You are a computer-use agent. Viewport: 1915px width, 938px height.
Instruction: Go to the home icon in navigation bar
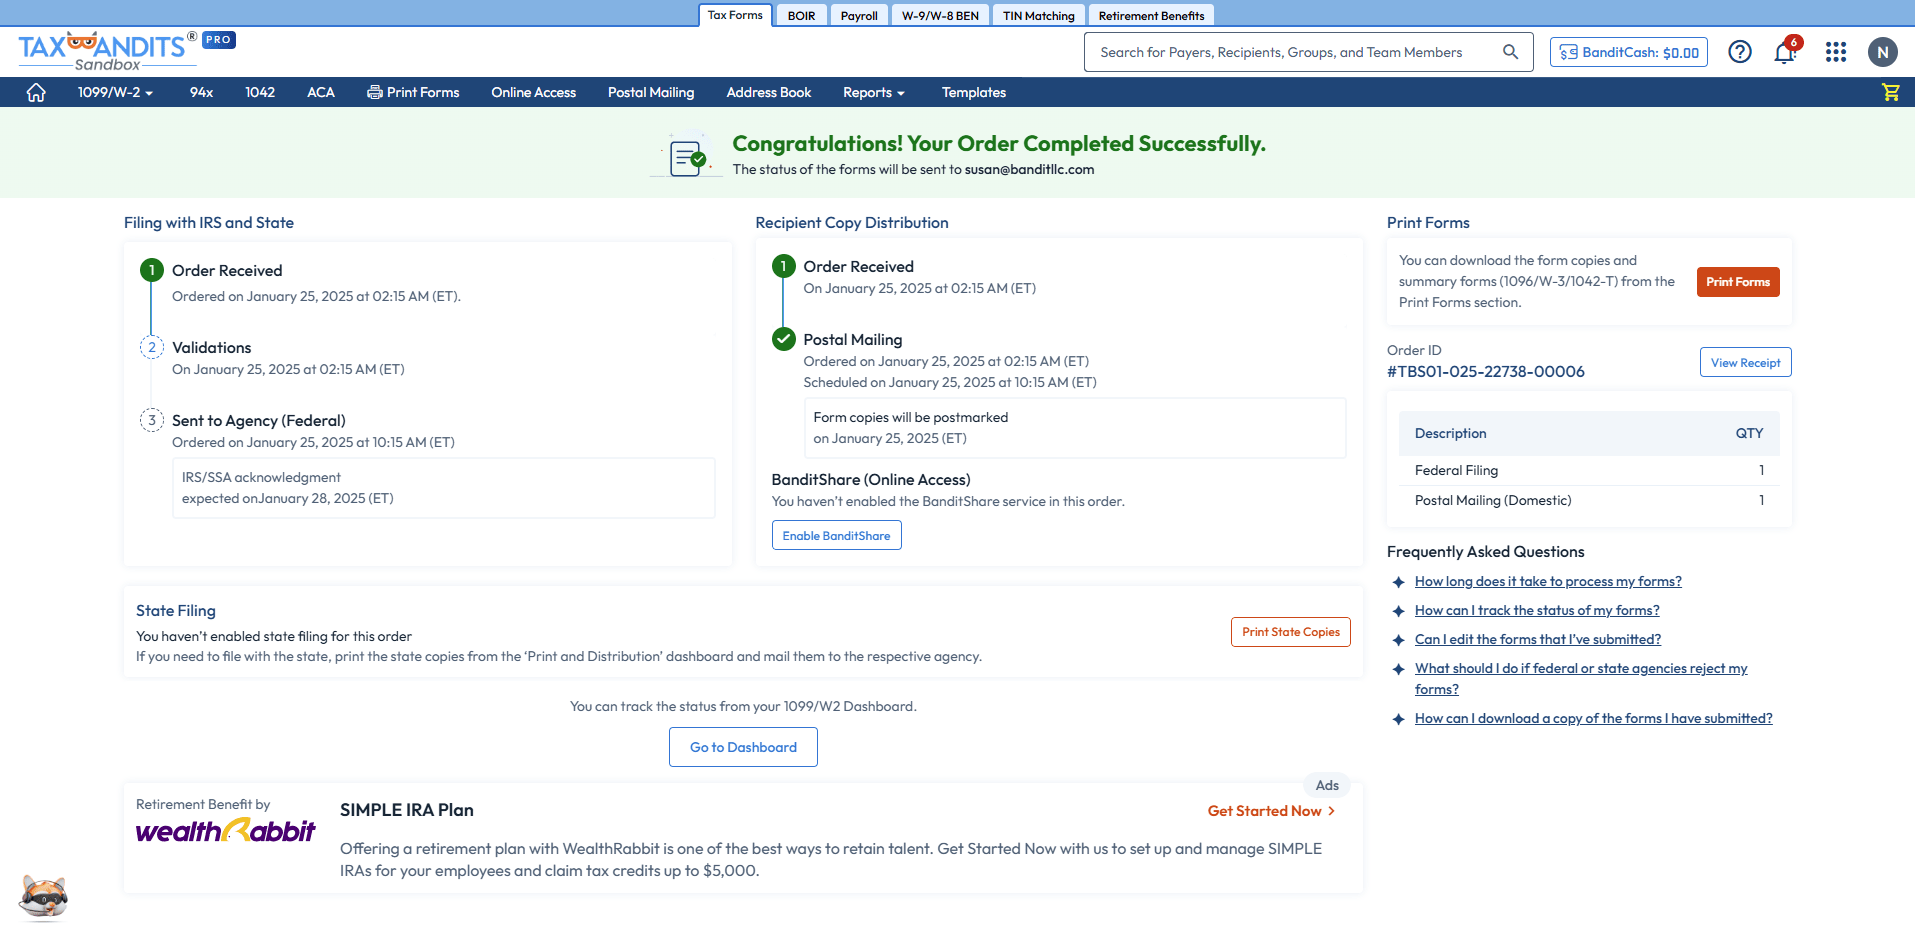coord(36,92)
